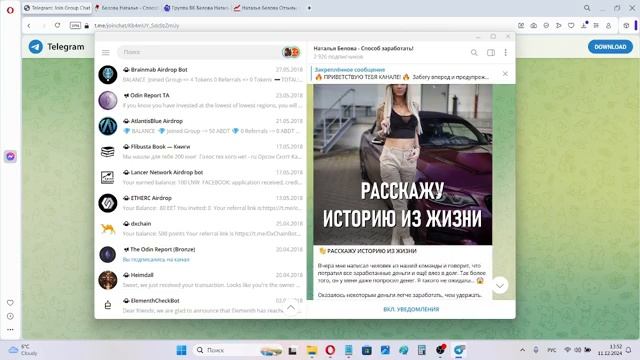Viewport: 640px width, 360px height.
Task: Switch to the Наталья Белова Отзывы tab
Action: (266, 8)
